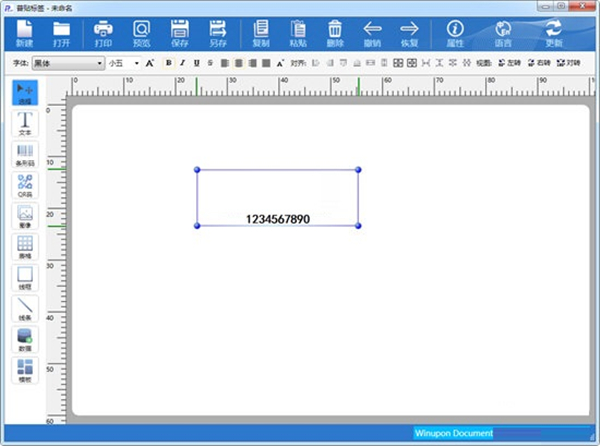Choose the Table (表格) tool
The image size is (600, 446).
click(25, 246)
